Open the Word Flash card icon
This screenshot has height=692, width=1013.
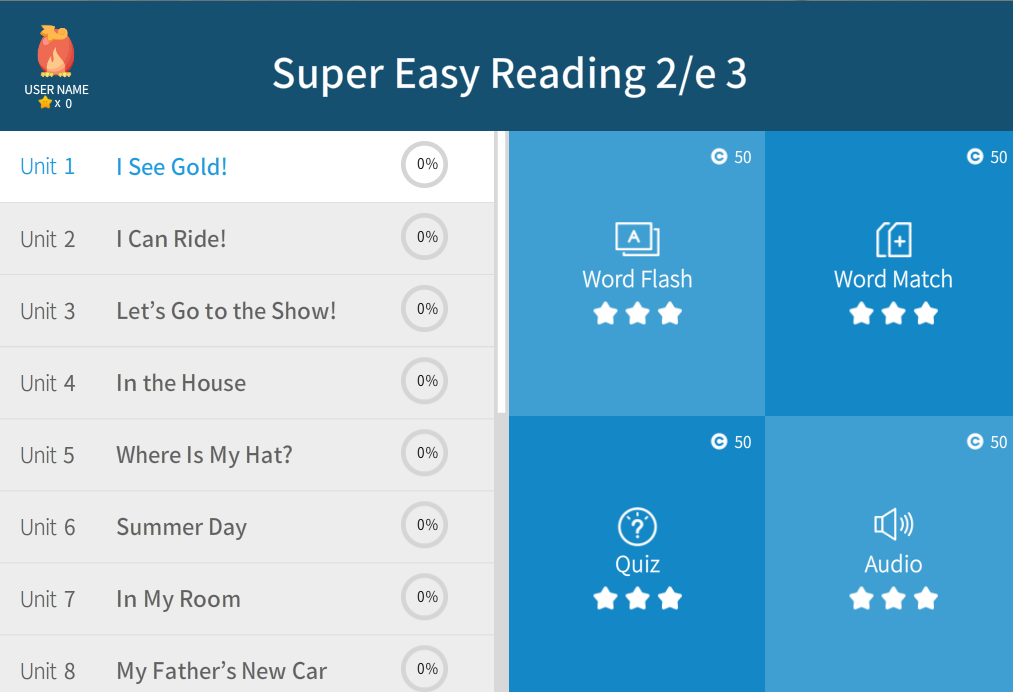[x=637, y=239]
